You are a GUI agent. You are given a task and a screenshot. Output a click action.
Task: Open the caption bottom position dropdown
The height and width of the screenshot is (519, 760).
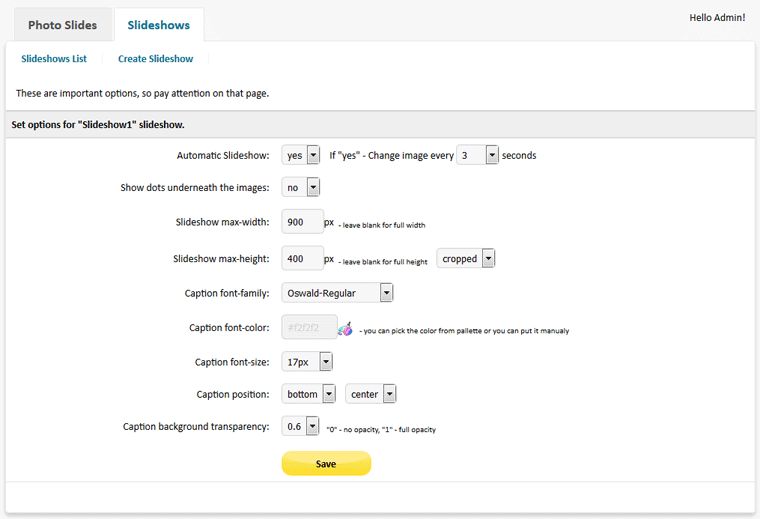309,394
